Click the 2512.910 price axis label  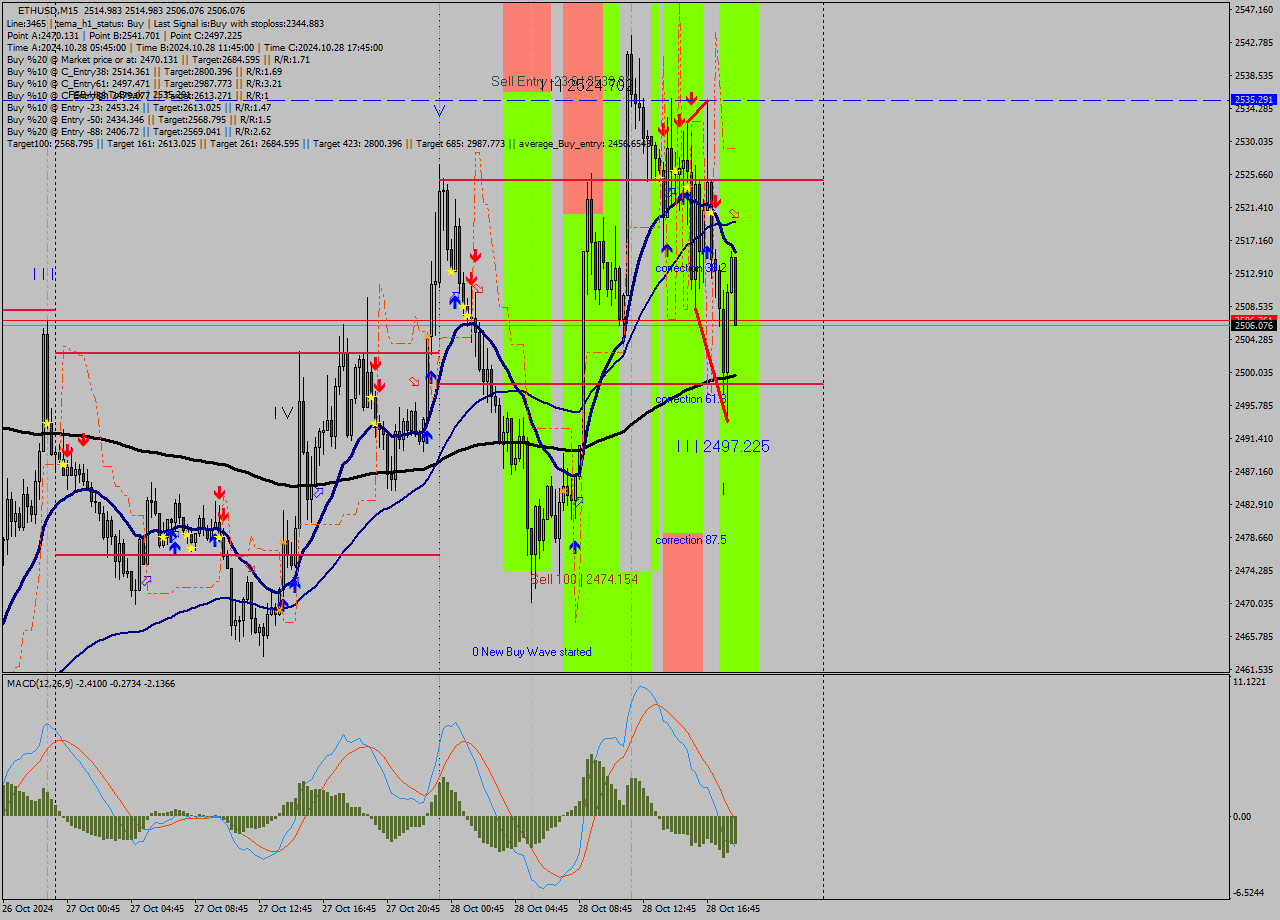point(1254,273)
